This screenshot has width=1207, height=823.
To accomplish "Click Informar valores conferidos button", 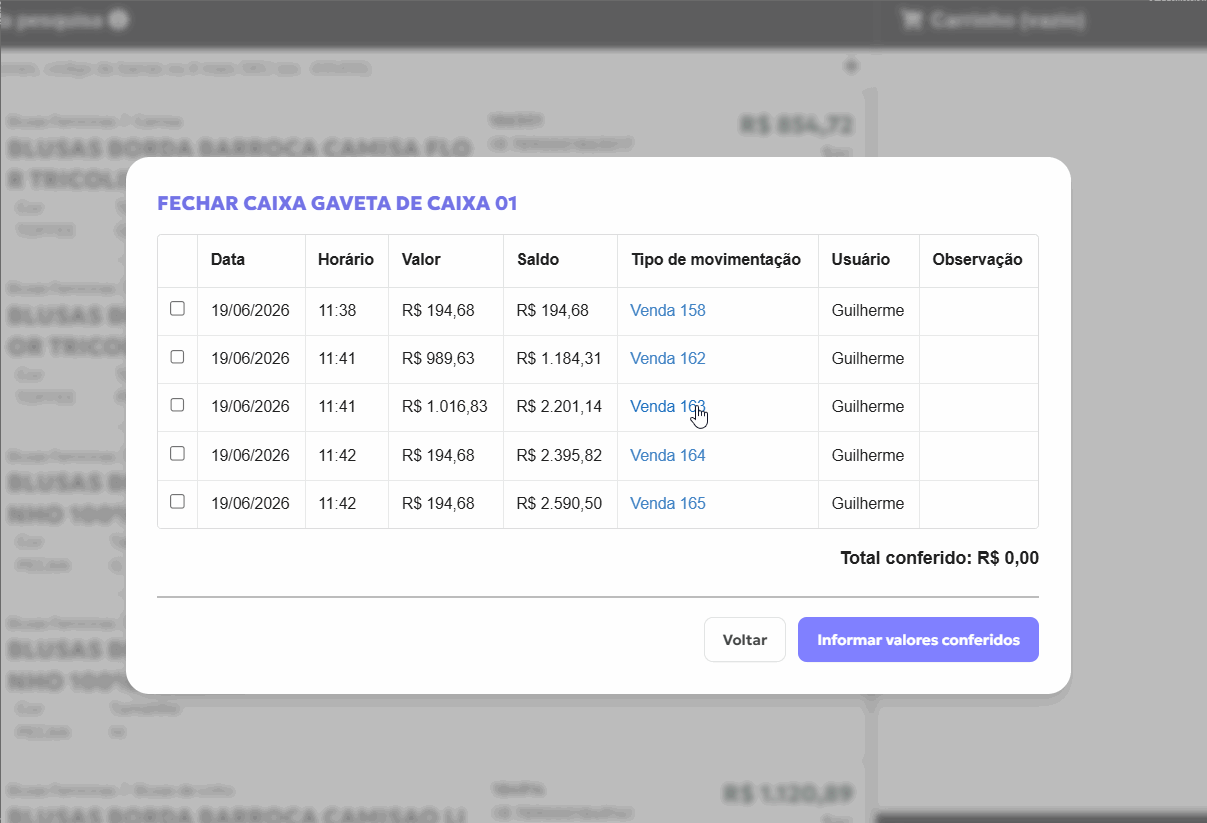I will (918, 640).
